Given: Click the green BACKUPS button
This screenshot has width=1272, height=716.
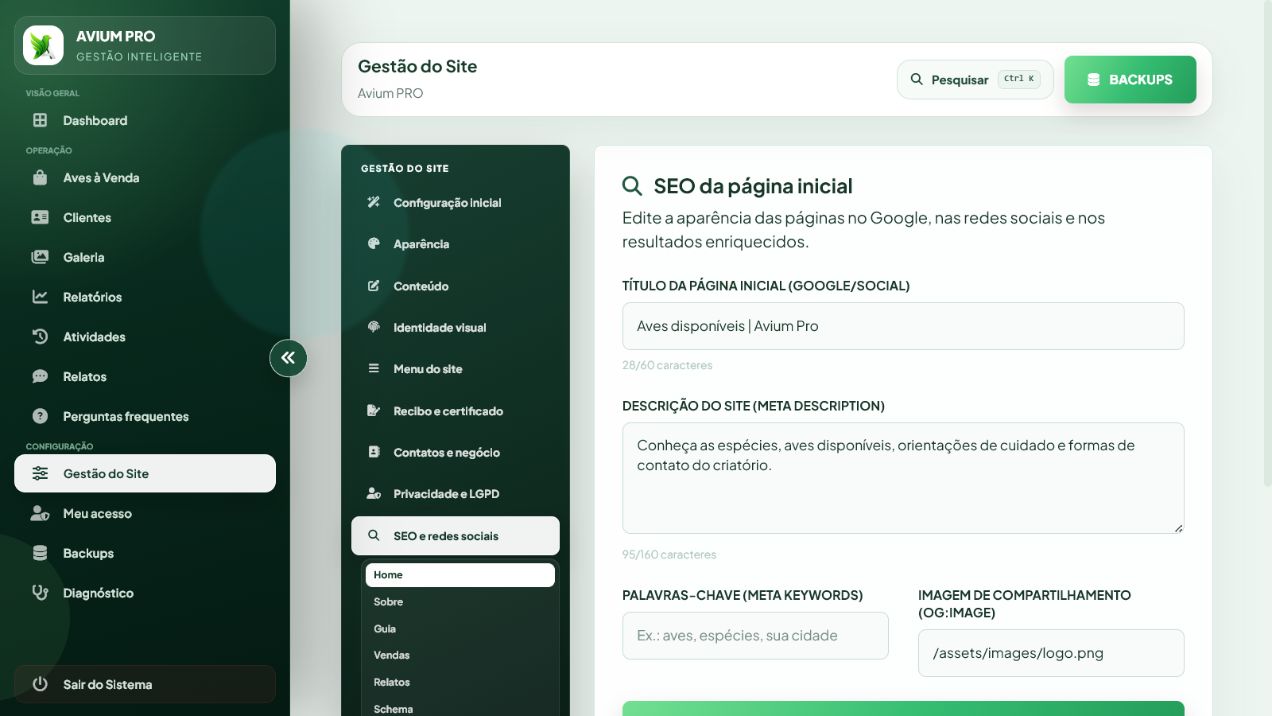Looking at the screenshot, I should (1130, 80).
